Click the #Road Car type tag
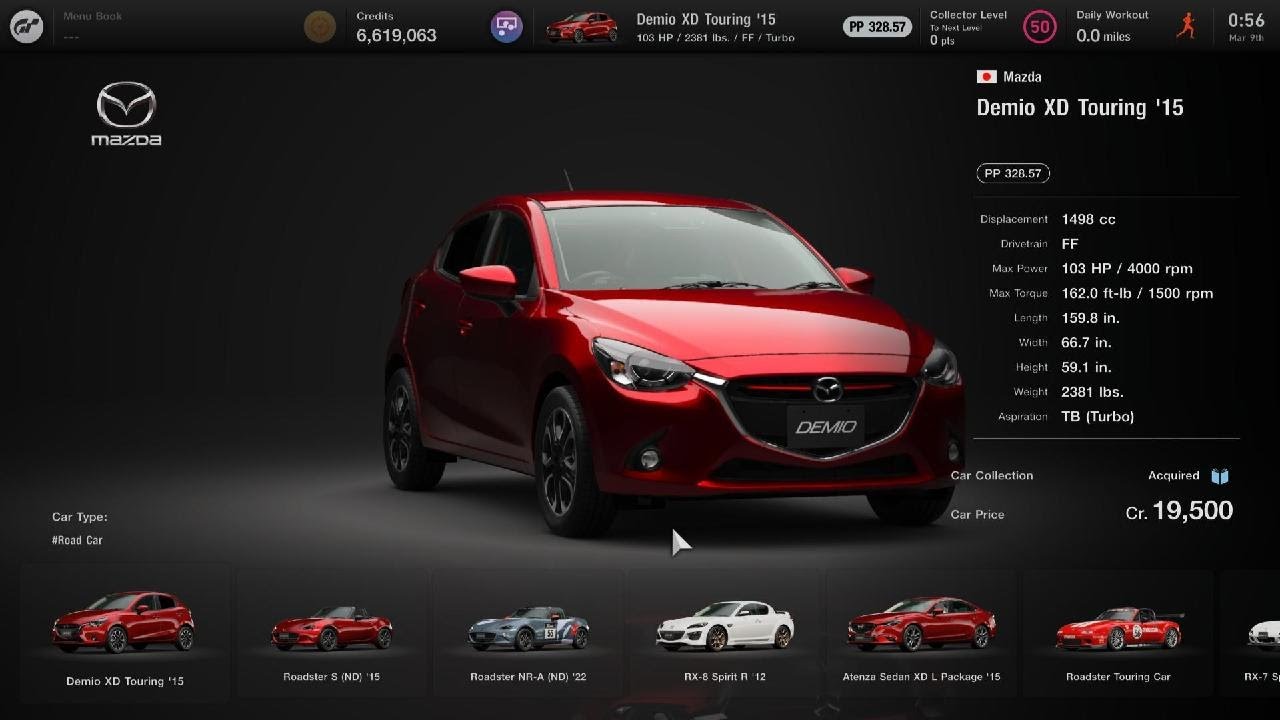Viewport: 1280px width, 720px height. (77, 540)
